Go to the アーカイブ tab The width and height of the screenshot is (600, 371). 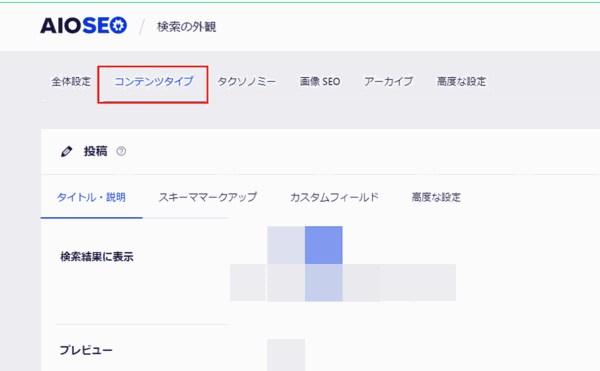[388, 81]
